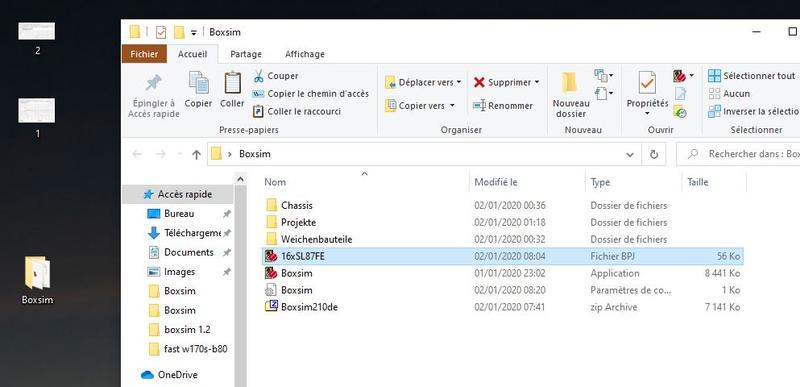The image size is (800, 387).
Task: Open the recent locations dropdown arrow
Action: (179, 154)
